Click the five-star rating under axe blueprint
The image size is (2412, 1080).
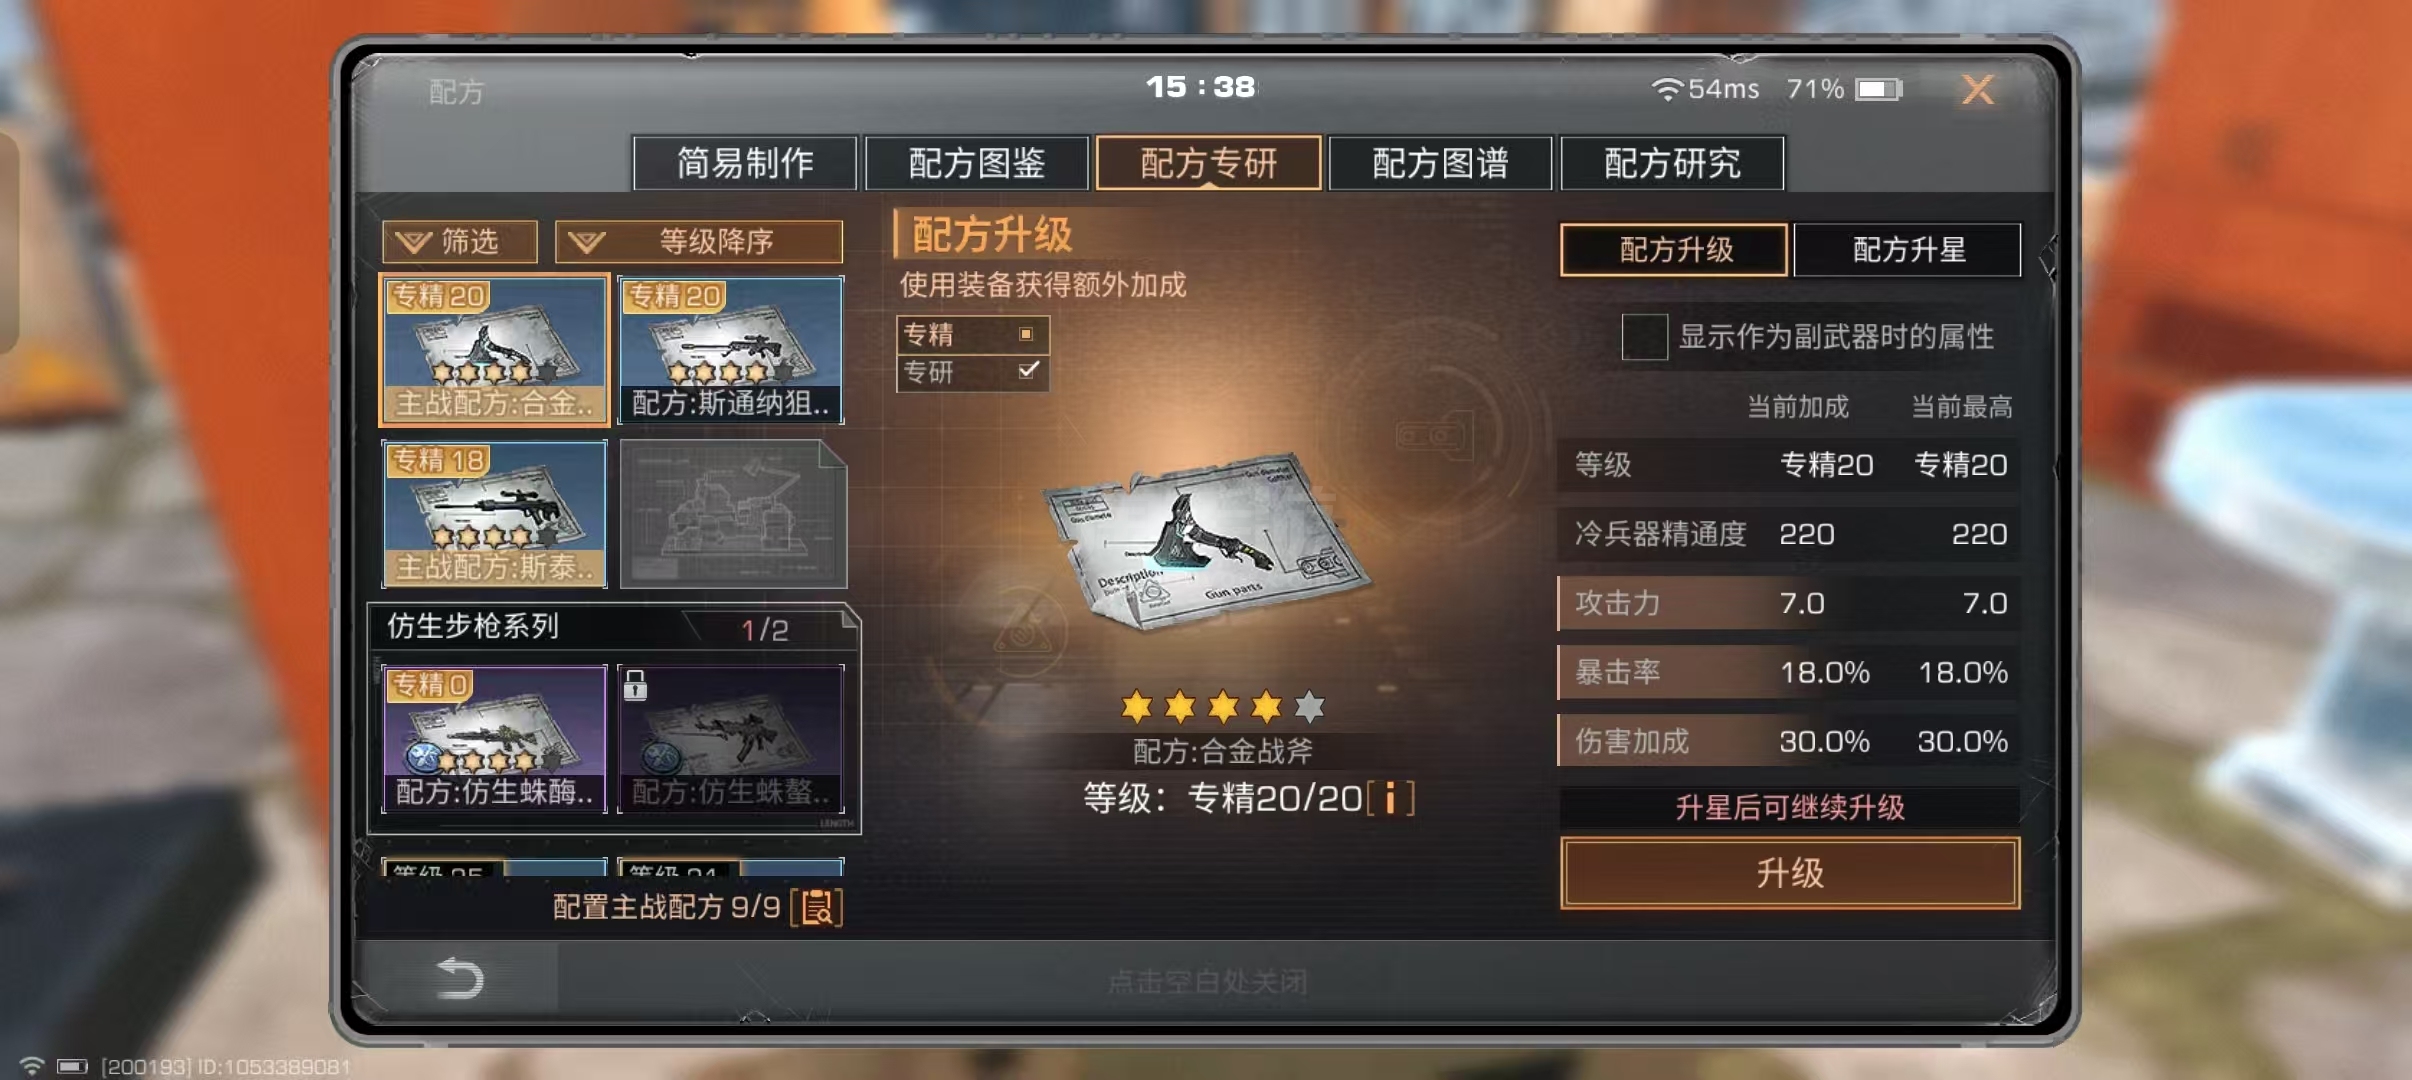coord(1223,707)
